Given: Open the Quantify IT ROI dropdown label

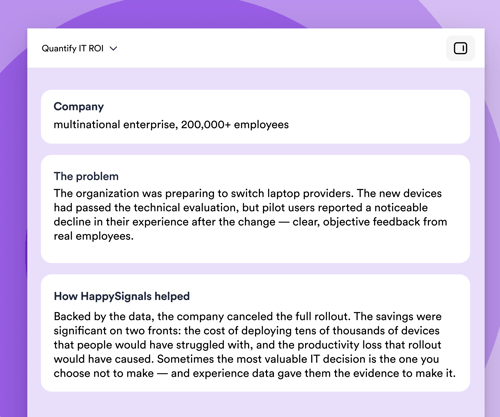Looking at the screenshot, I should click(73, 48).
